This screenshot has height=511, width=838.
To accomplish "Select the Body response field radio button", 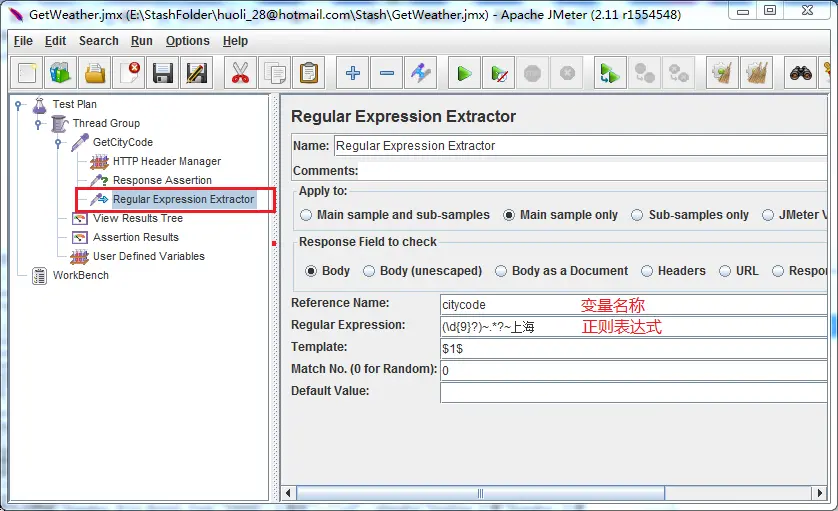I will [311, 271].
